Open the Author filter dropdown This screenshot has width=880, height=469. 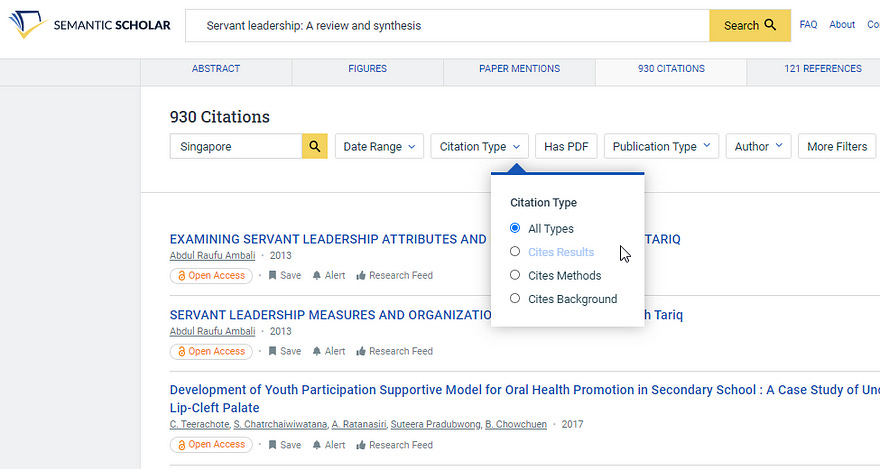tap(758, 147)
